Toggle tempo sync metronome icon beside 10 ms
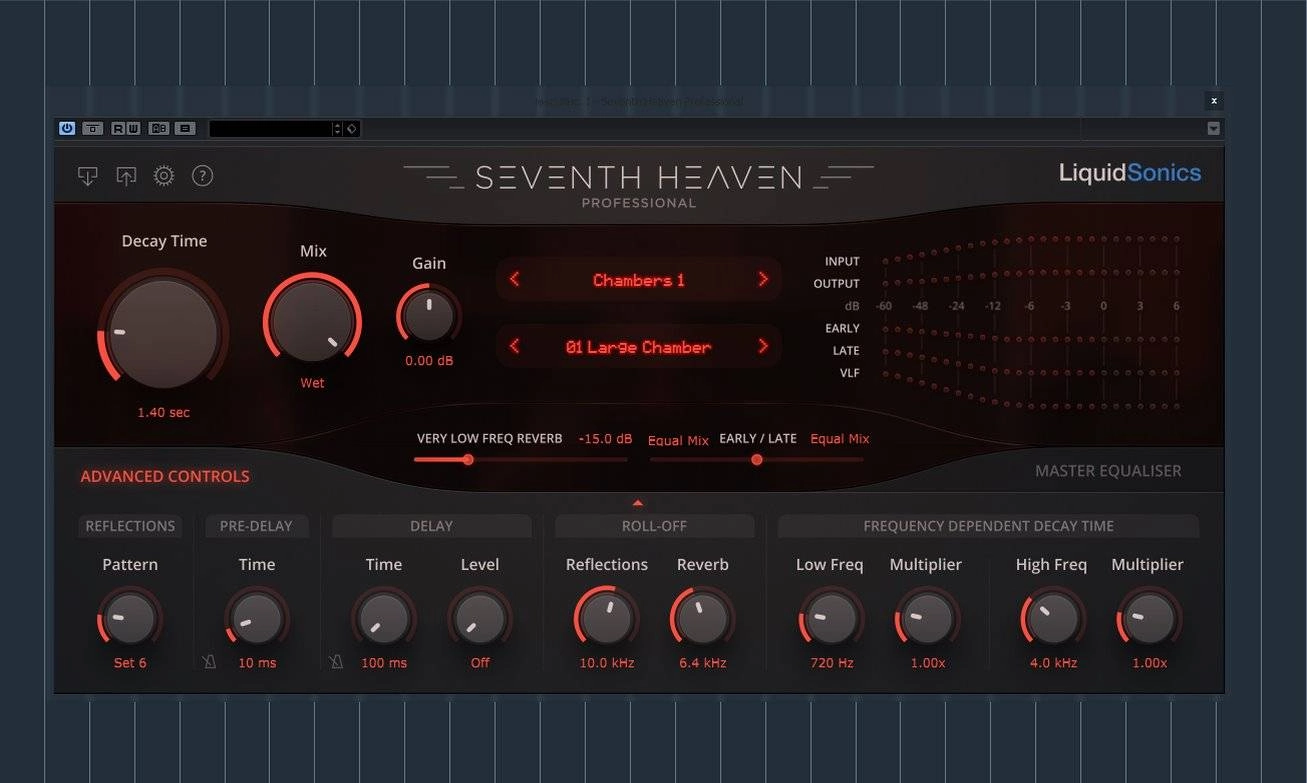The height and width of the screenshot is (783, 1307). pos(210,662)
